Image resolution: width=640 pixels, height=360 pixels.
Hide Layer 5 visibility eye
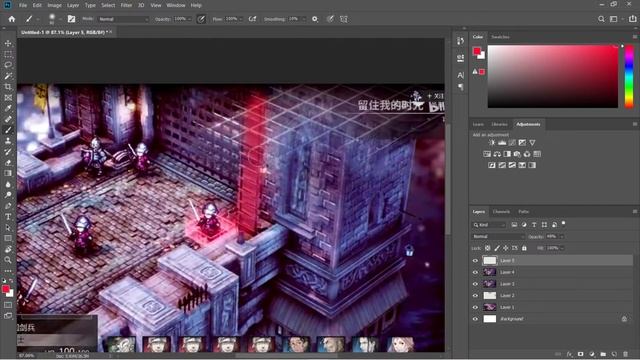tap(475, 260)
